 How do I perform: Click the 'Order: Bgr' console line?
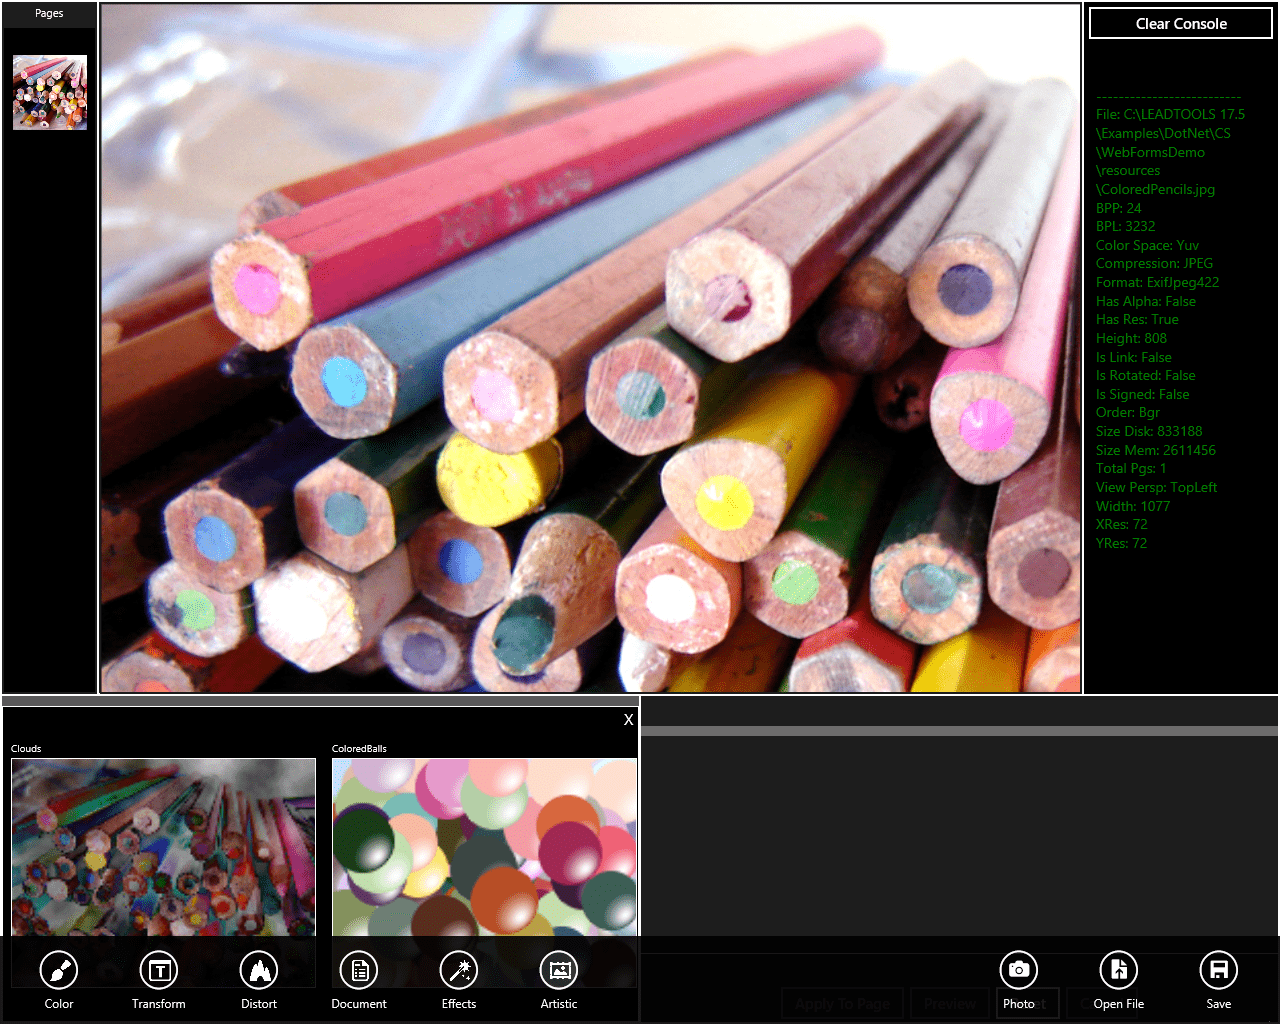click(1128, 412)
